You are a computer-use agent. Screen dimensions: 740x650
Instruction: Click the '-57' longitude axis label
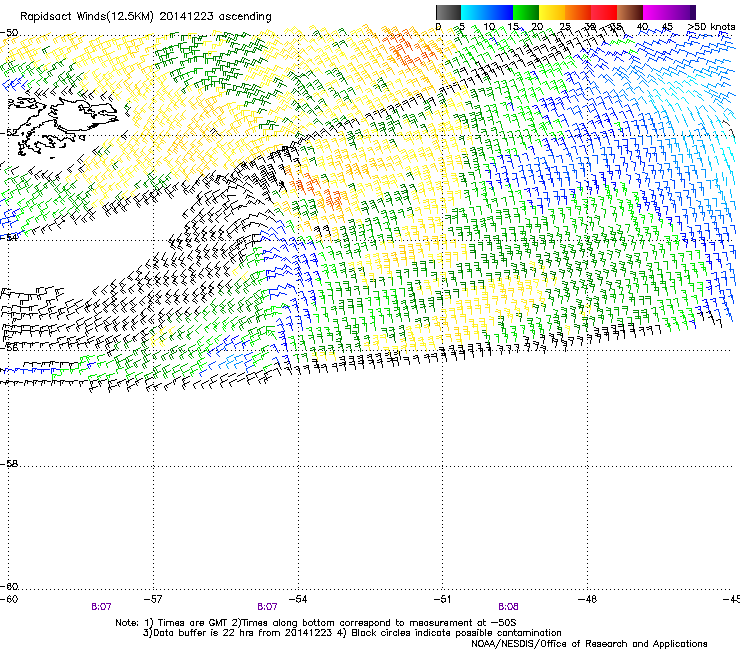[x=153, y=599]
